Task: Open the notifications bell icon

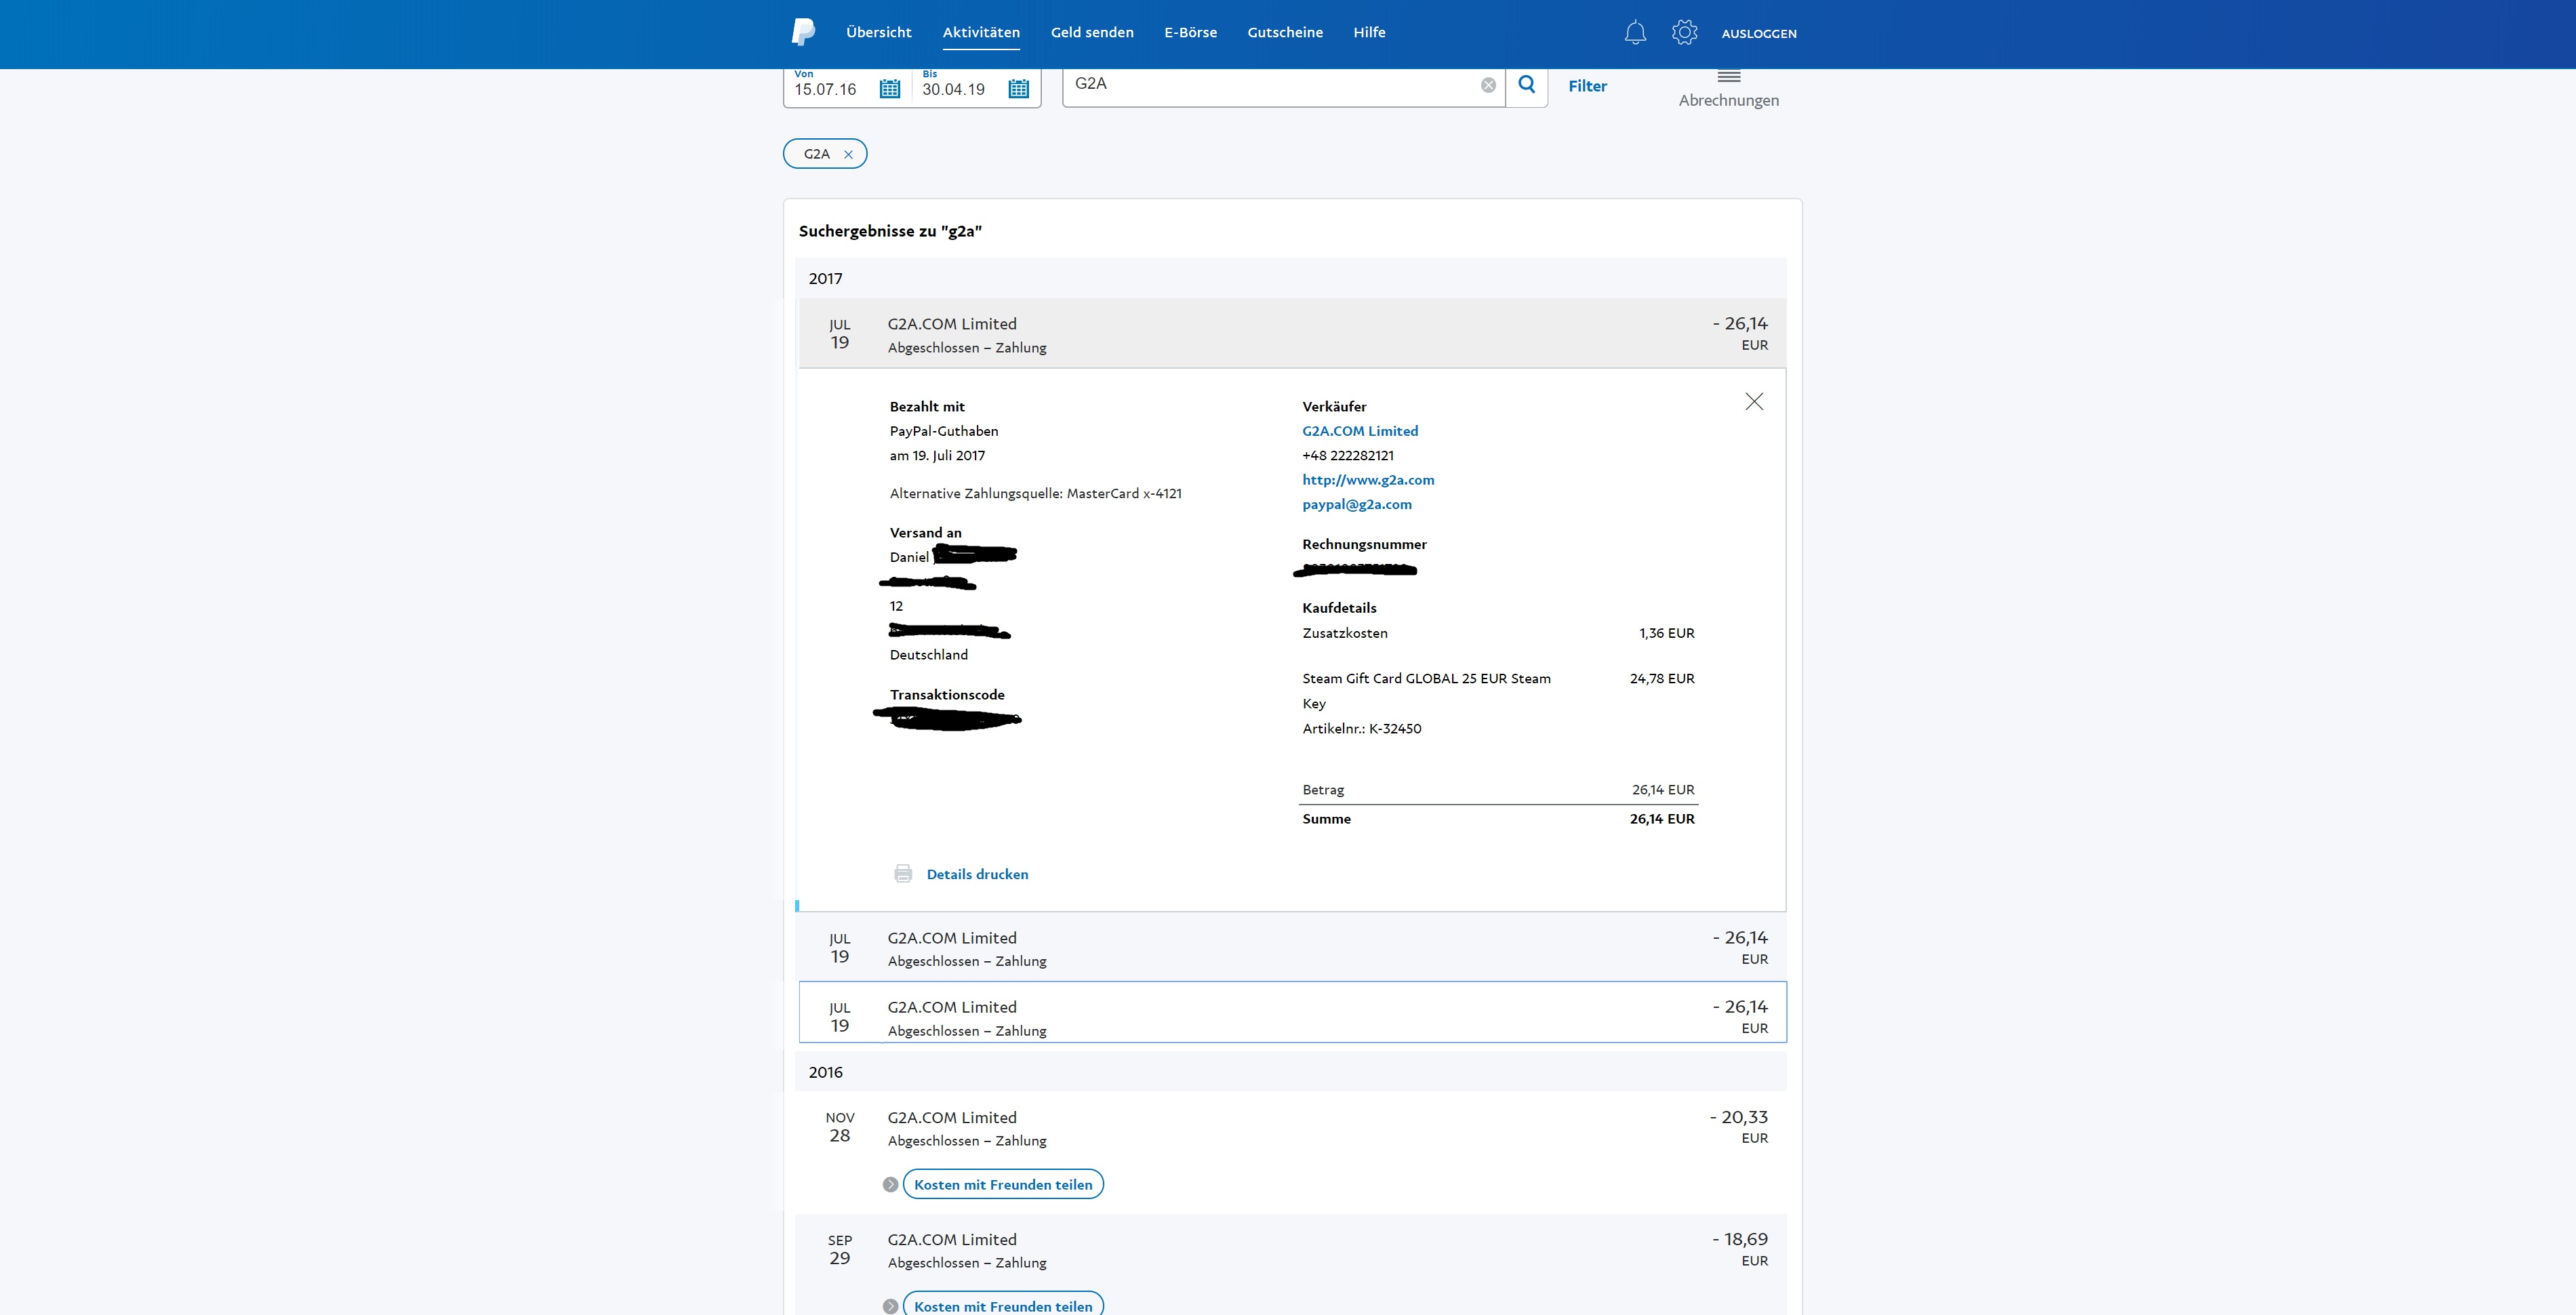Action: (x=1635, y=33)
